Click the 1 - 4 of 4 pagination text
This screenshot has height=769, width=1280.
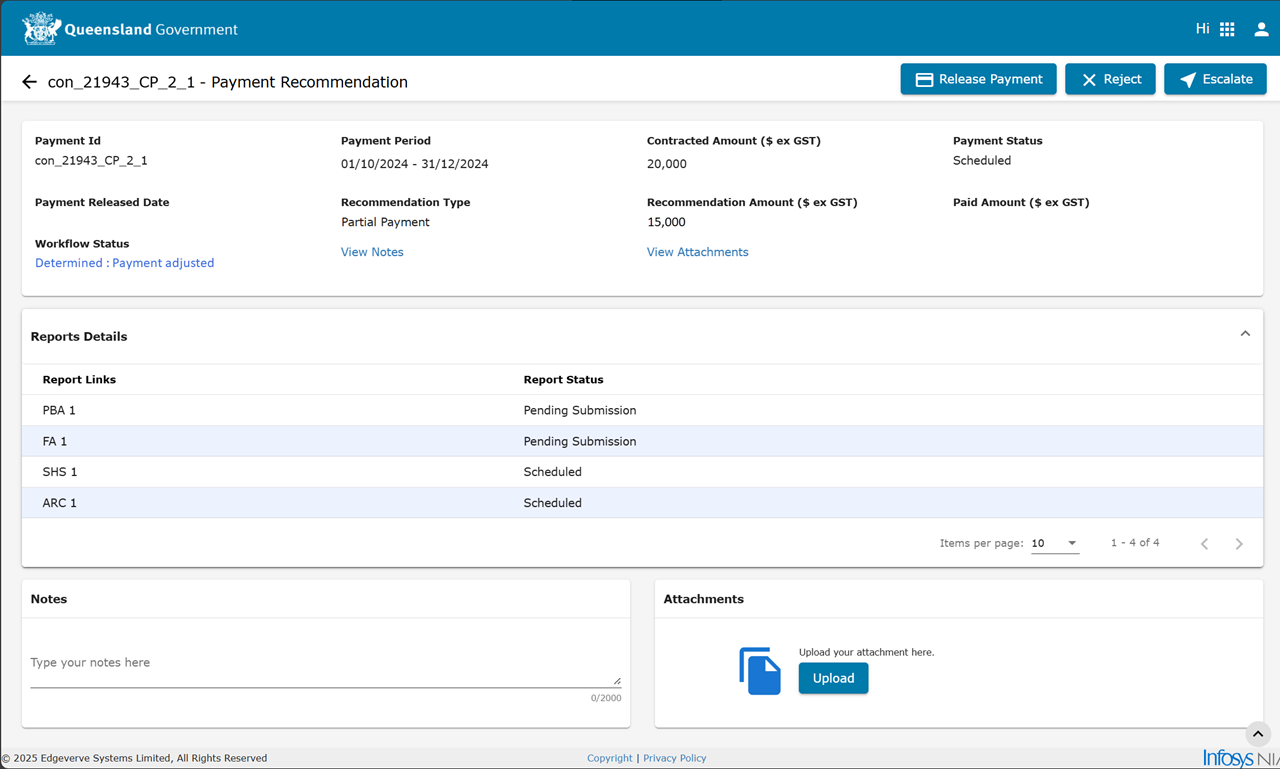coord(1135,543)
